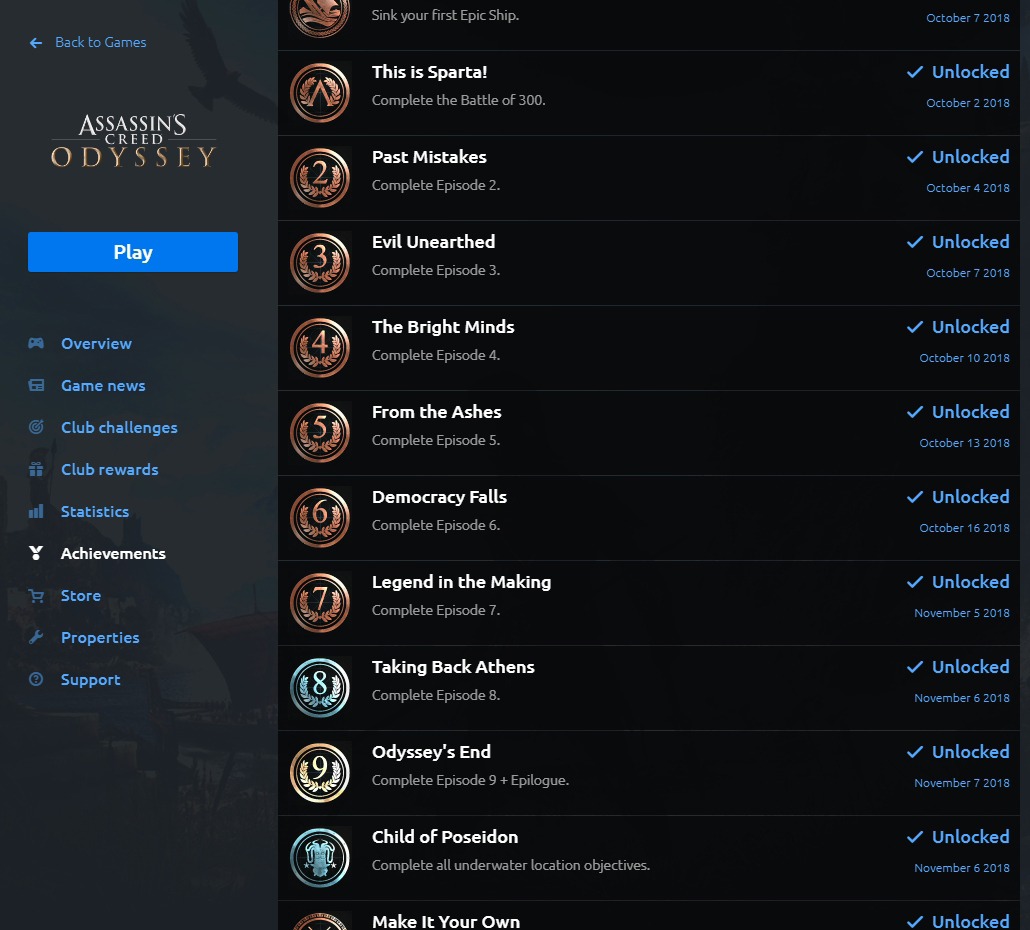The width and height of the screenshot is (1030, 930).
Task: Click the Past Mistakes episode 2 badge
Action: tap(320, 177)
